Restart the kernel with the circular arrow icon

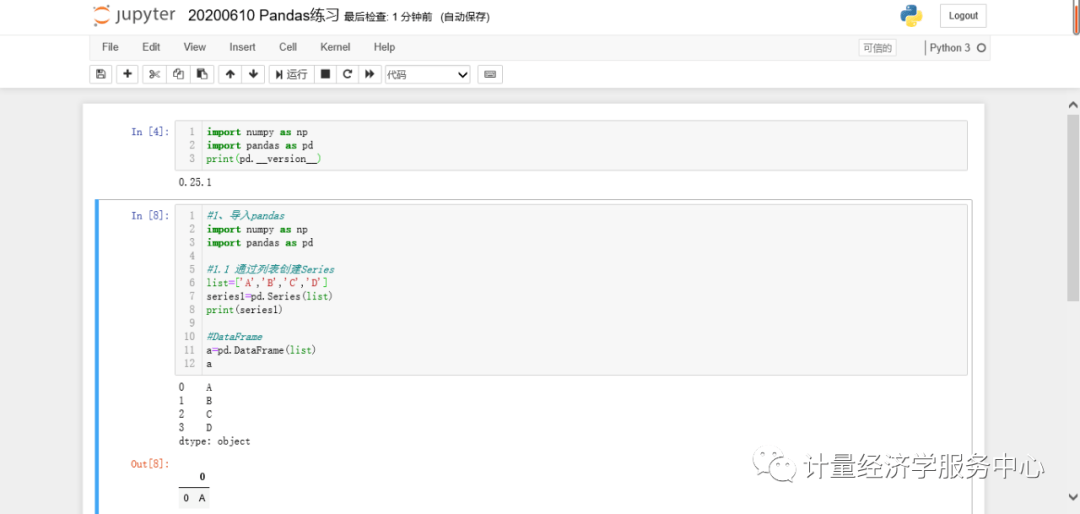348,74
